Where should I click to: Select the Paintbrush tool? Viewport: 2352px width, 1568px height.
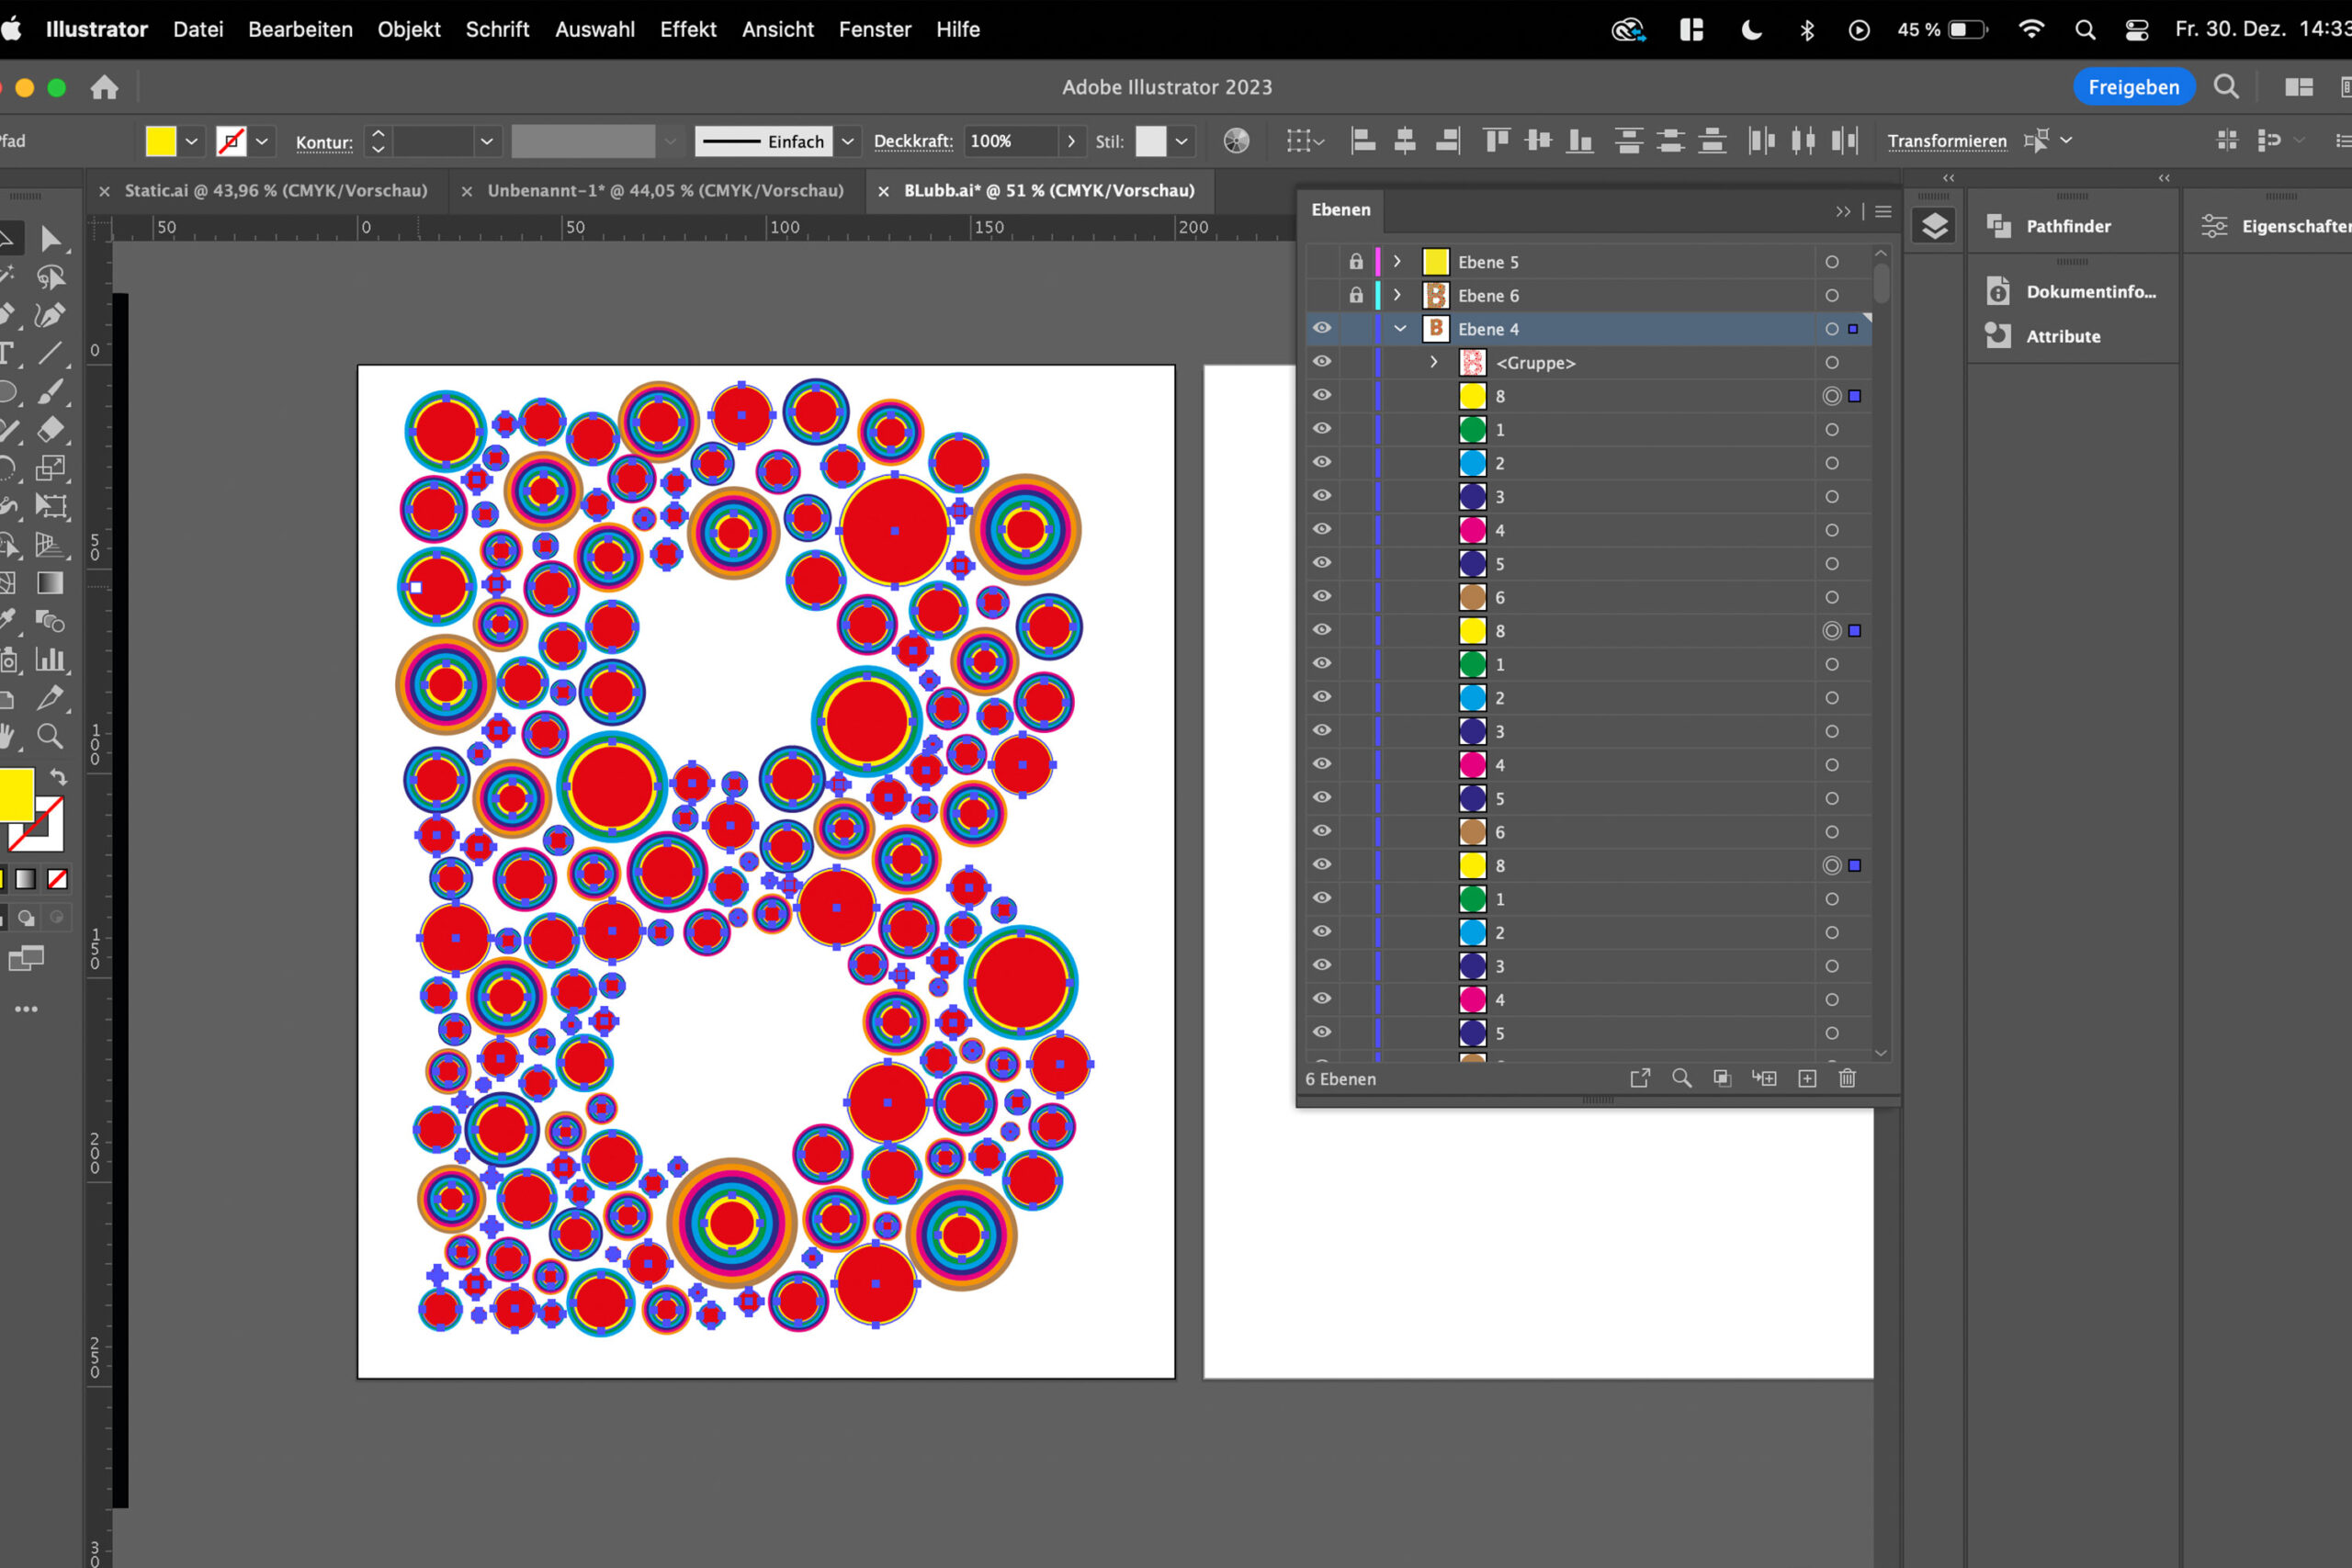tap(50, 392)
